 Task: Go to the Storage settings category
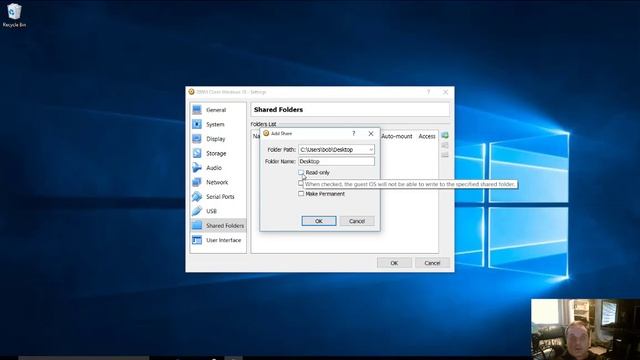[218, 153]
